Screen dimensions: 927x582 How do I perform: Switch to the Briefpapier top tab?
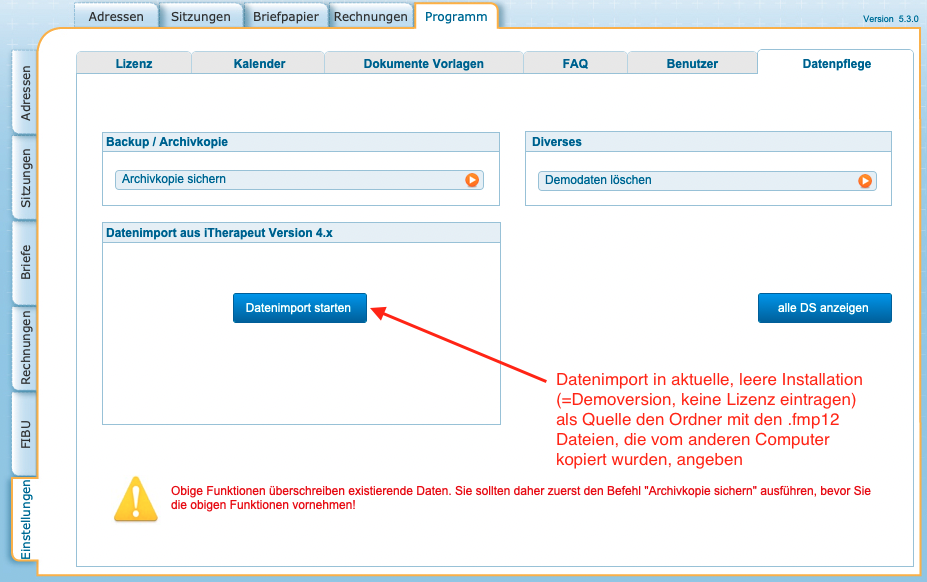click(x=286, y=17)
